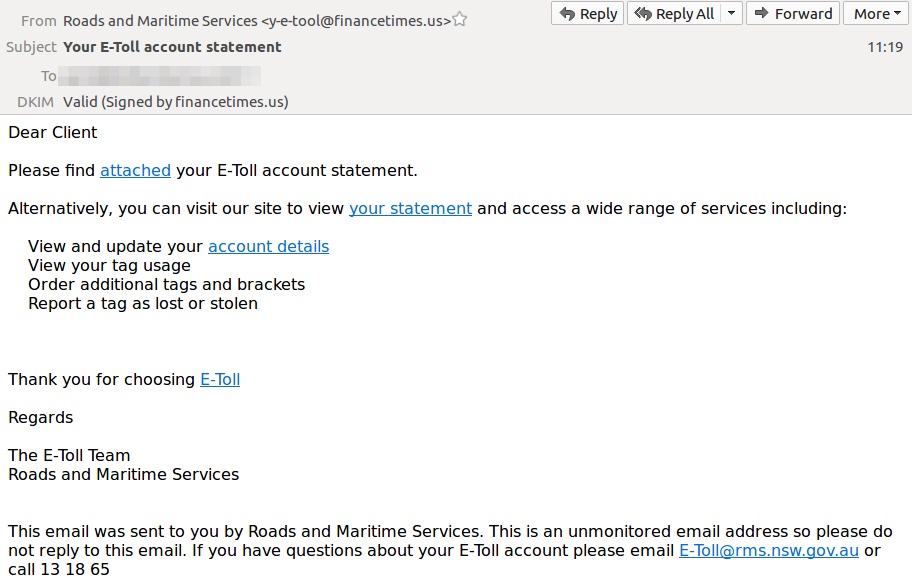The height and width of the screenshot is (584, 912).
Task: Click the Forward arrow icon
Action: click(x=761, y=13)
